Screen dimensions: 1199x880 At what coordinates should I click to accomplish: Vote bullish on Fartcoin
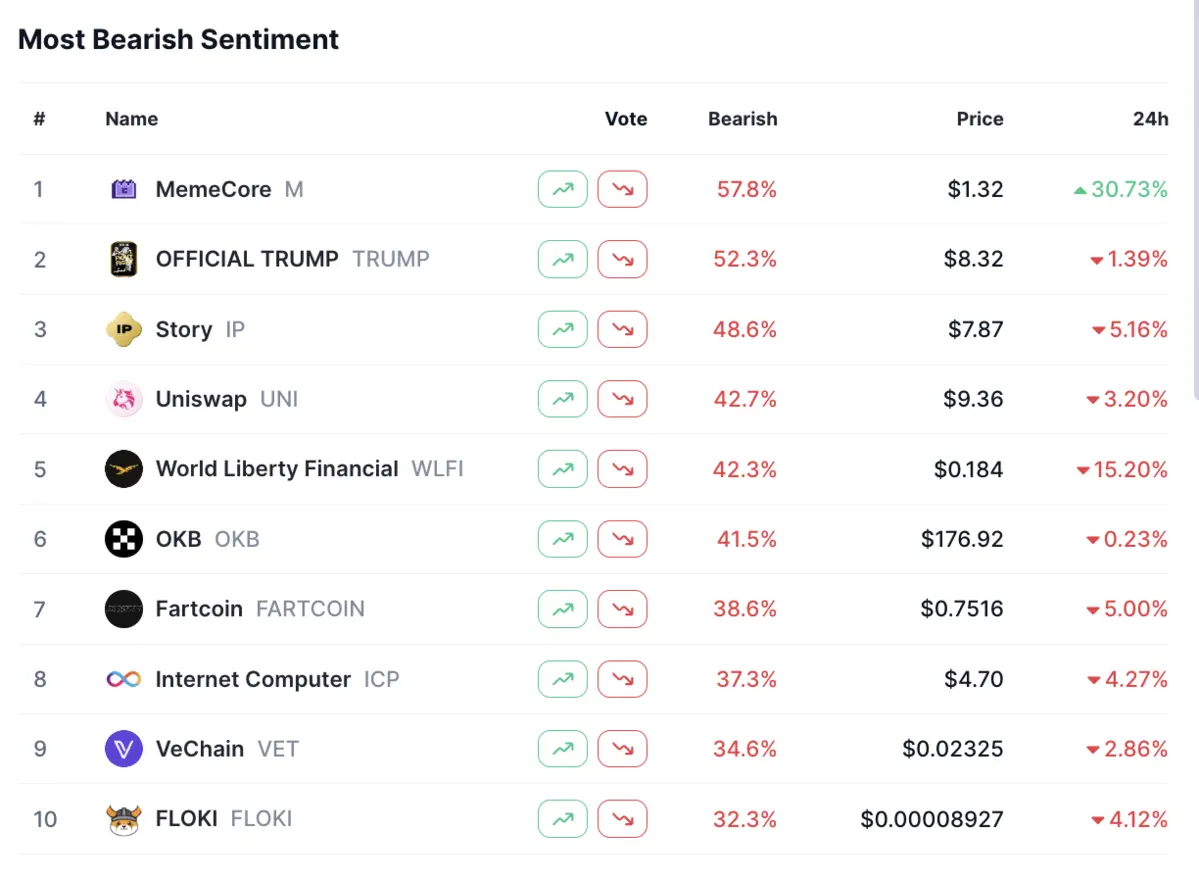[562, 609]
